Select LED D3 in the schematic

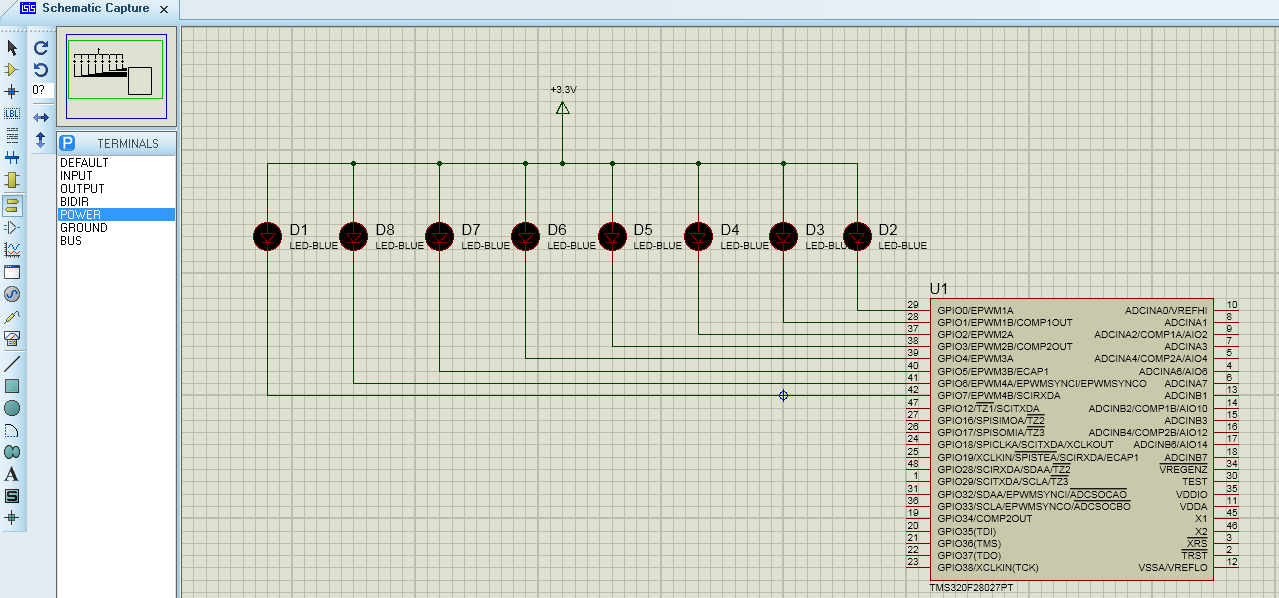click(x=784, y=236)
